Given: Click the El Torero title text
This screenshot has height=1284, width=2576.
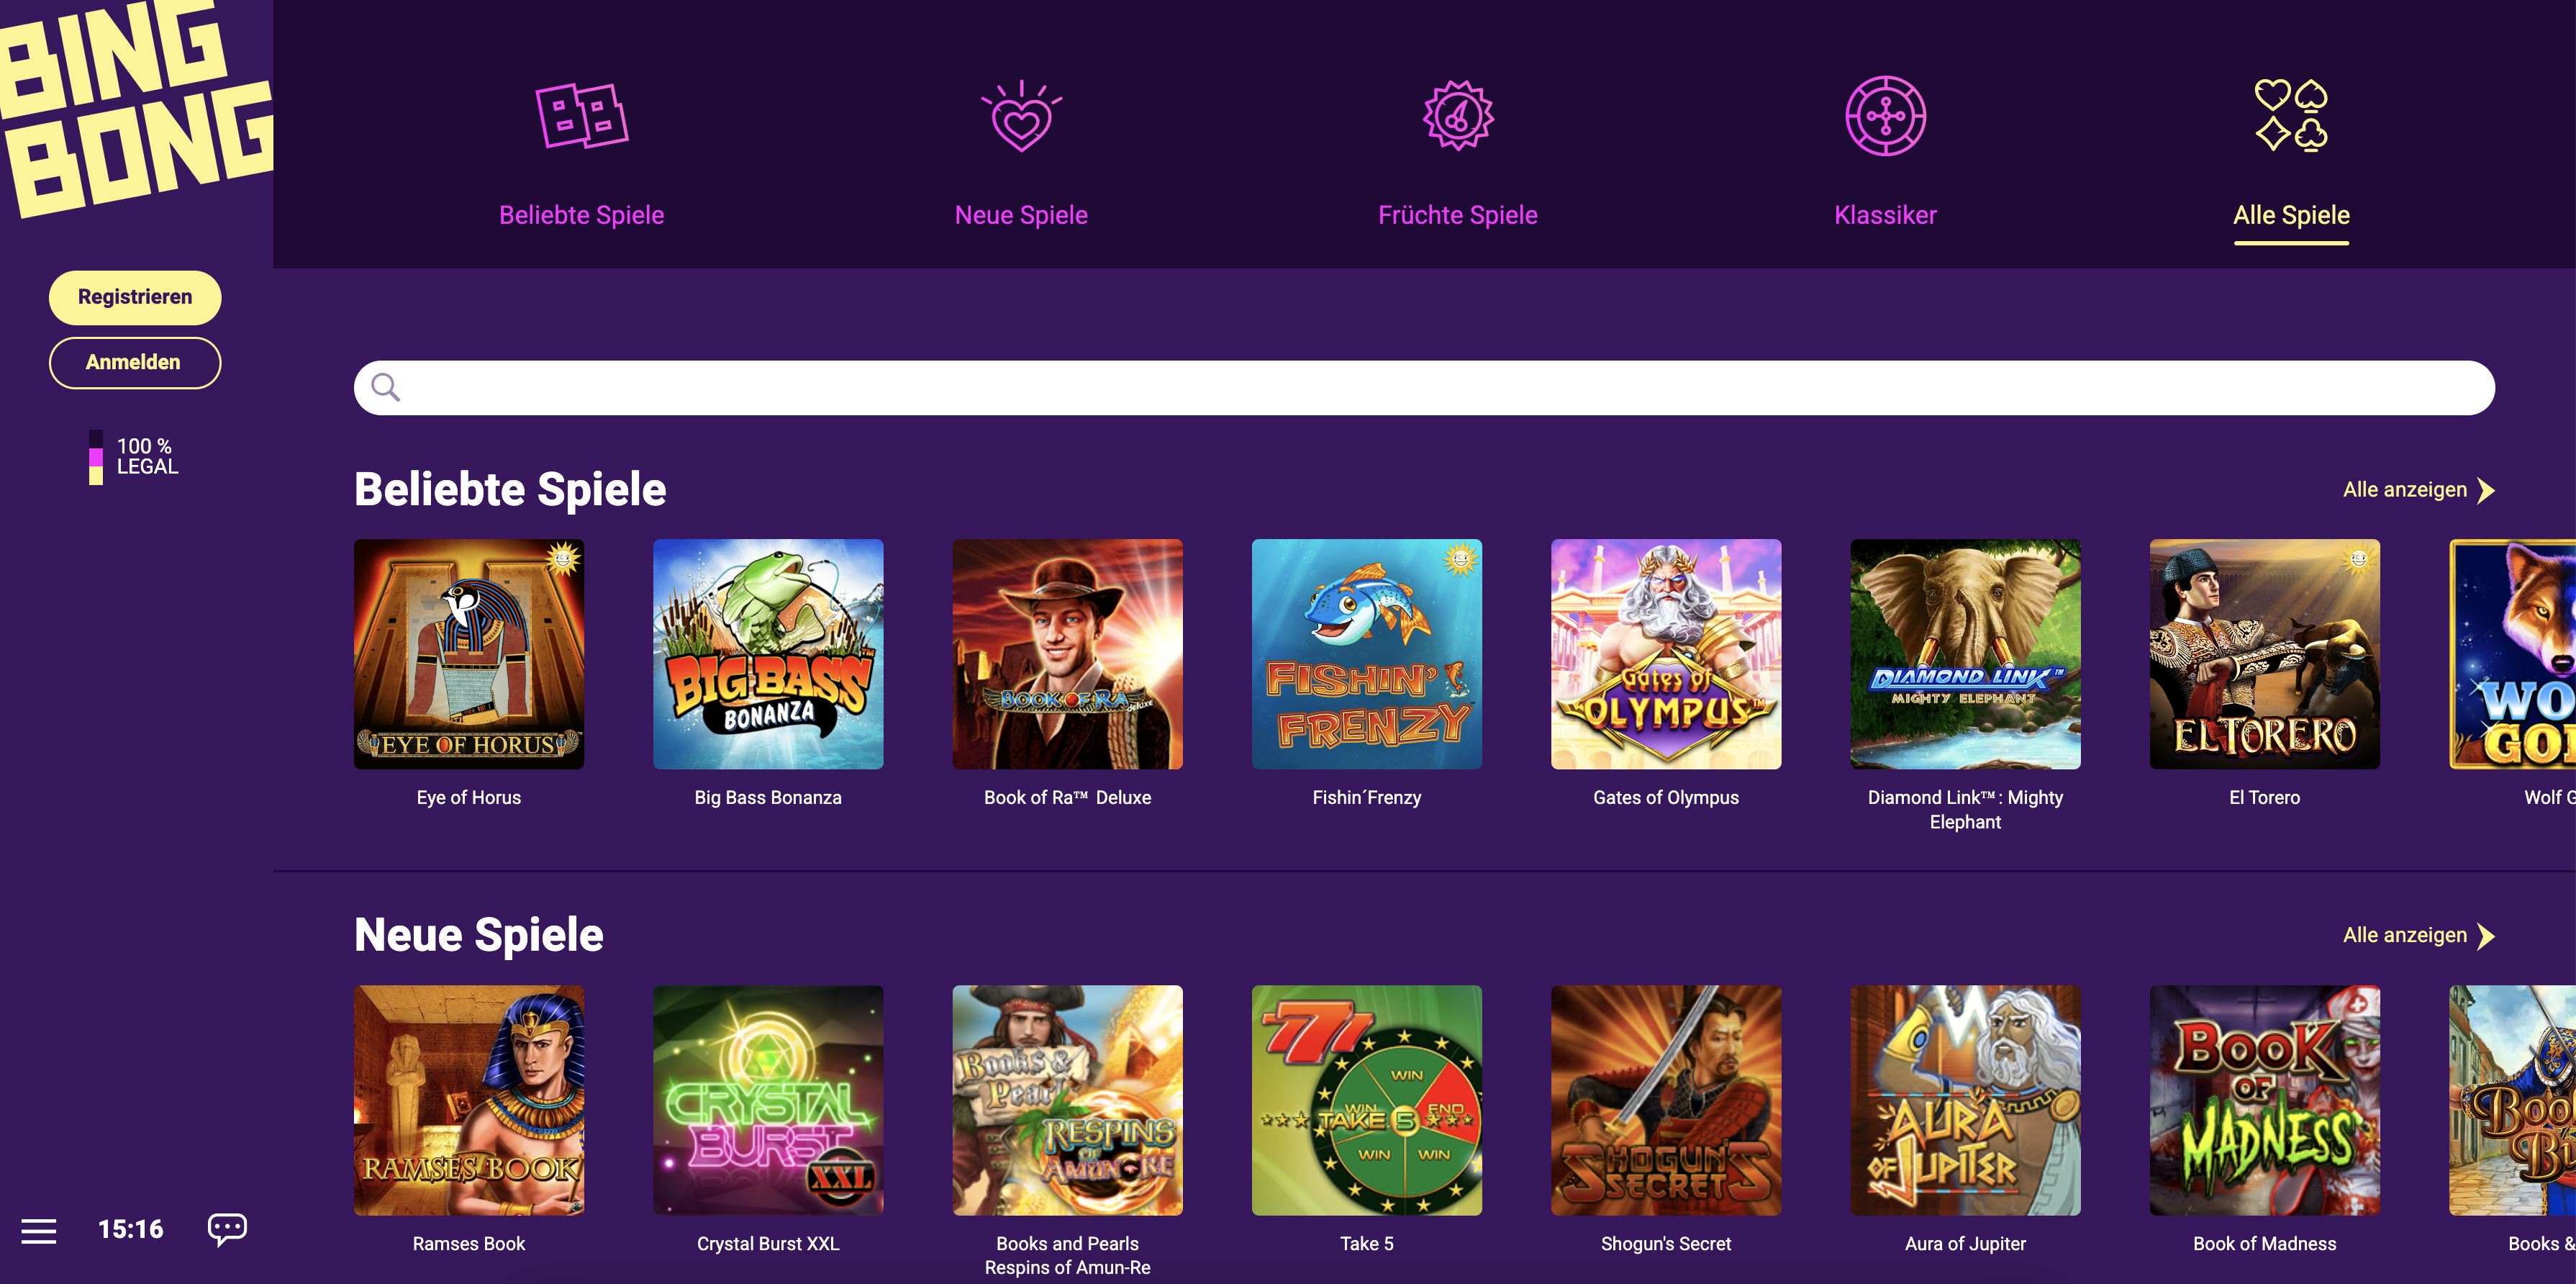Looking at the screenshot, I should 2264,798.
